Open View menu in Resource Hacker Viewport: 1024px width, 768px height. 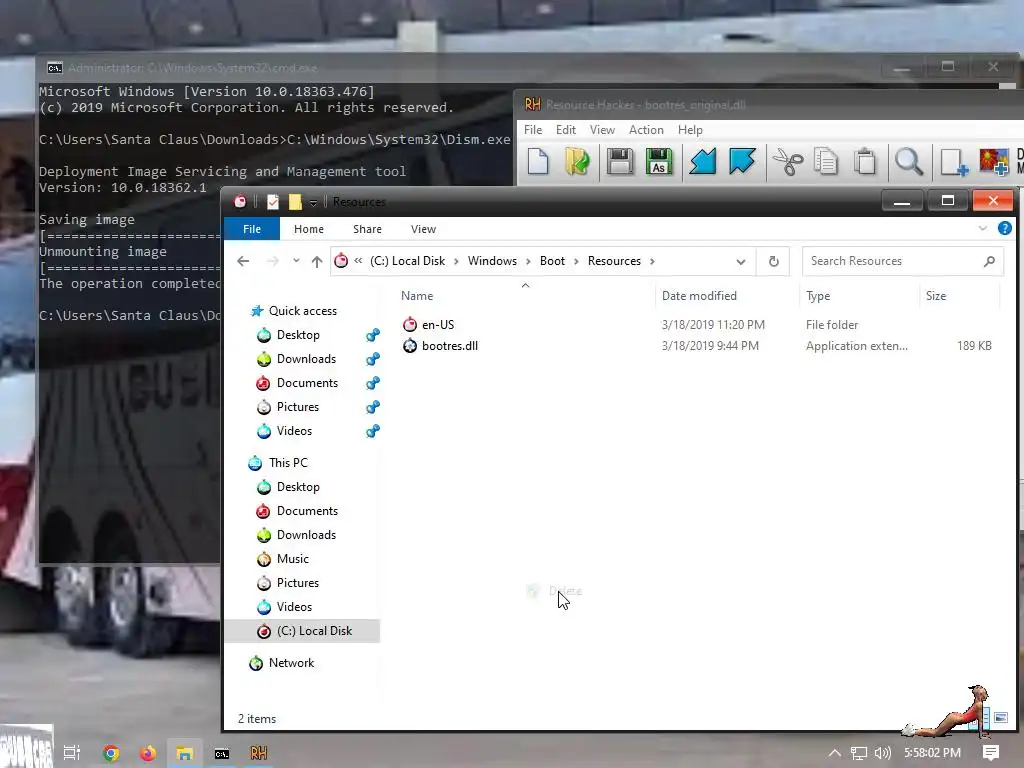coord(602,130)
